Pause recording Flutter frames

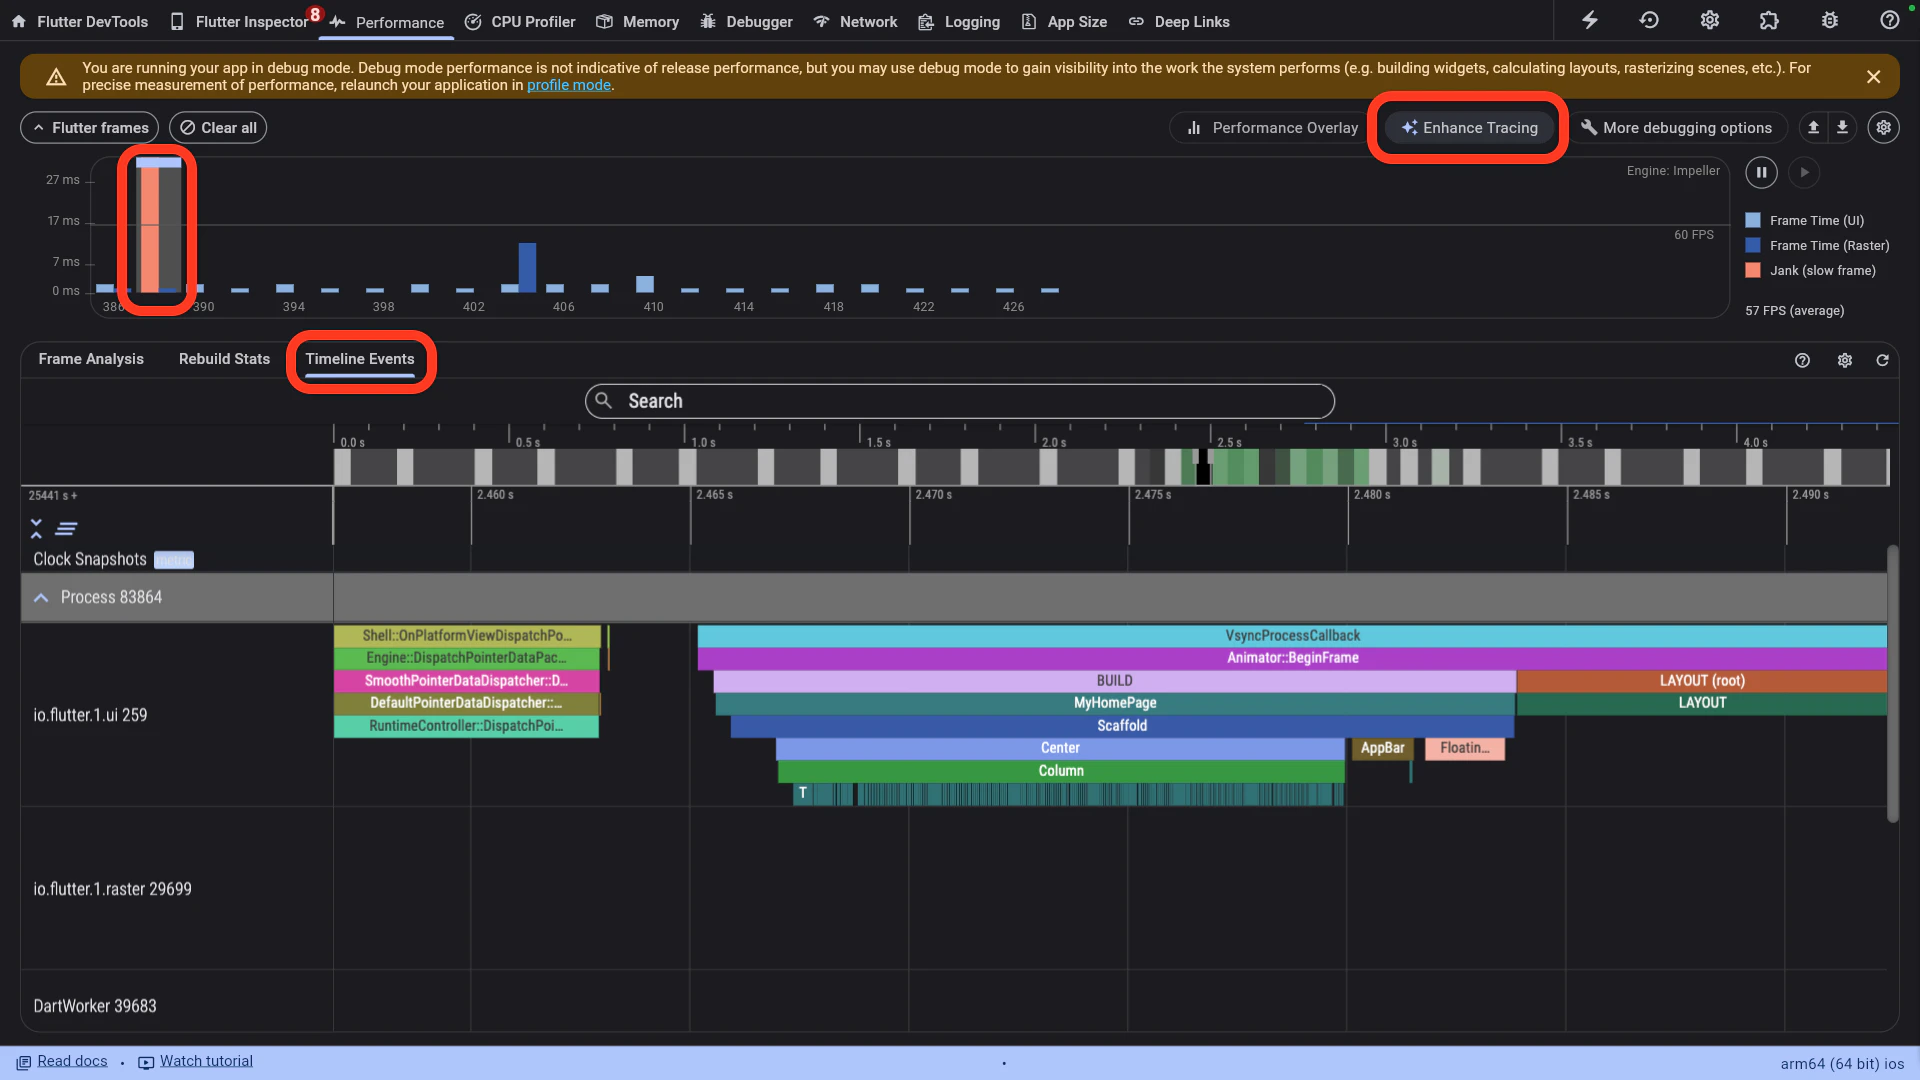1761,172
